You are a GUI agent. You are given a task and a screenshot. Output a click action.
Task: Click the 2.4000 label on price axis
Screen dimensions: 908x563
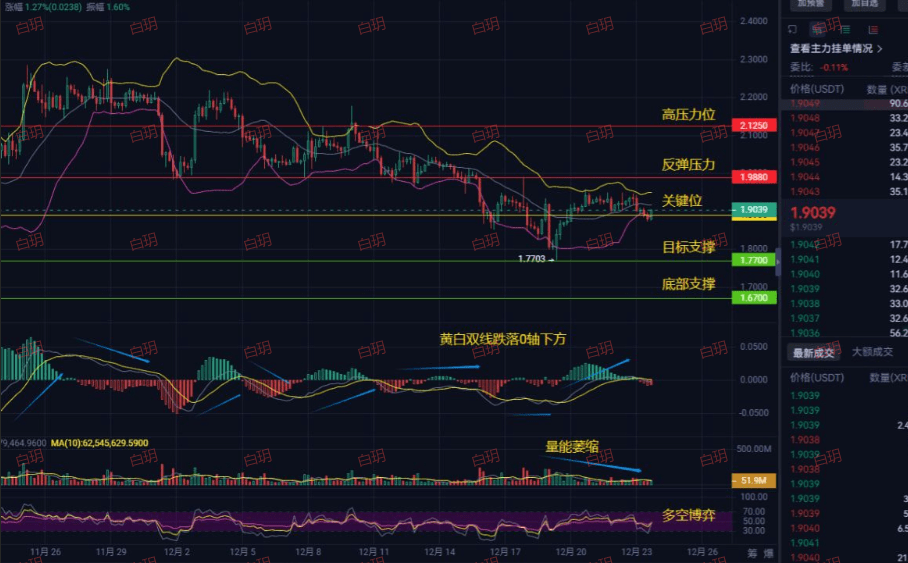(x=754, y=21)
